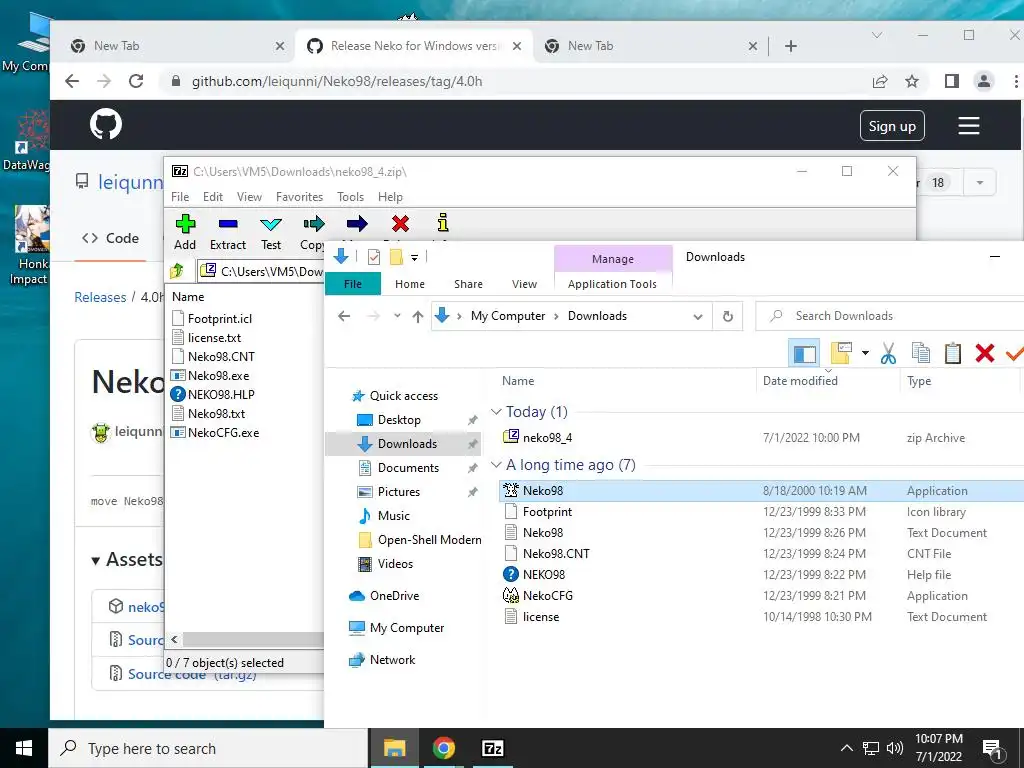Screen dimensions: 1024x768
Task: Open the GitHub star list dropdown
Action: click(x=980, y=183)
